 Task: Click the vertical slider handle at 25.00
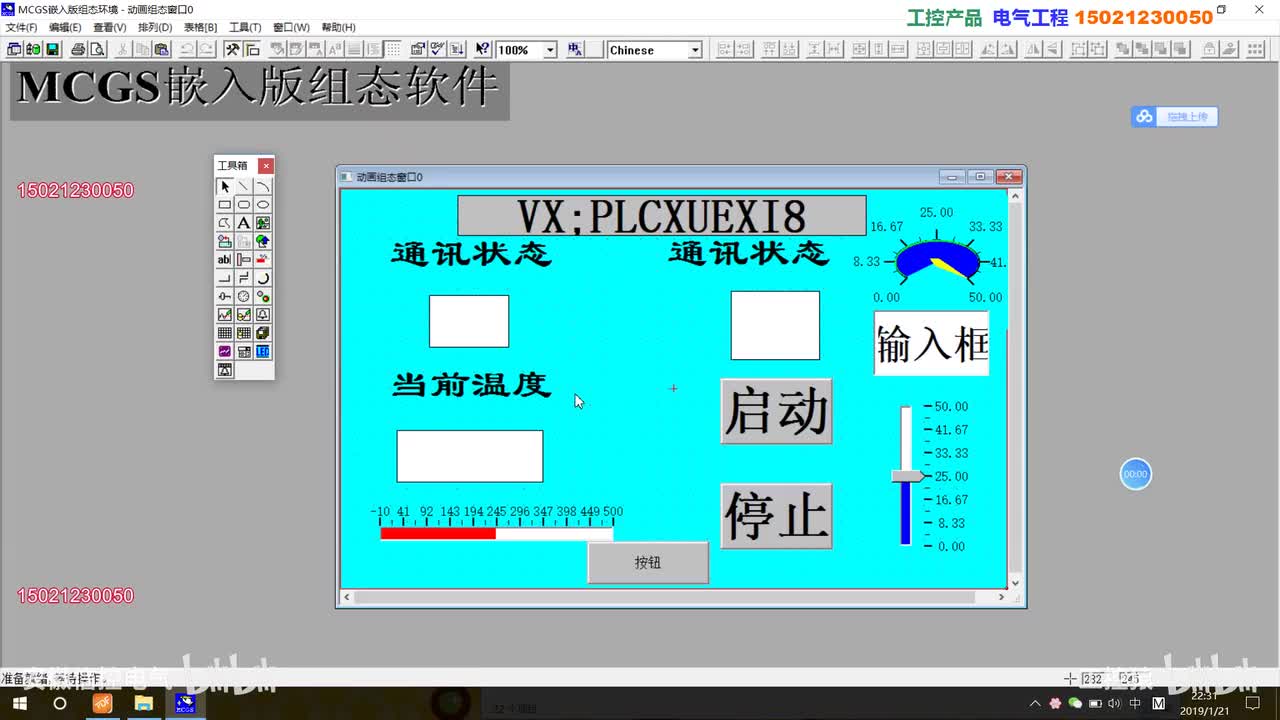[x=908, y=476]
